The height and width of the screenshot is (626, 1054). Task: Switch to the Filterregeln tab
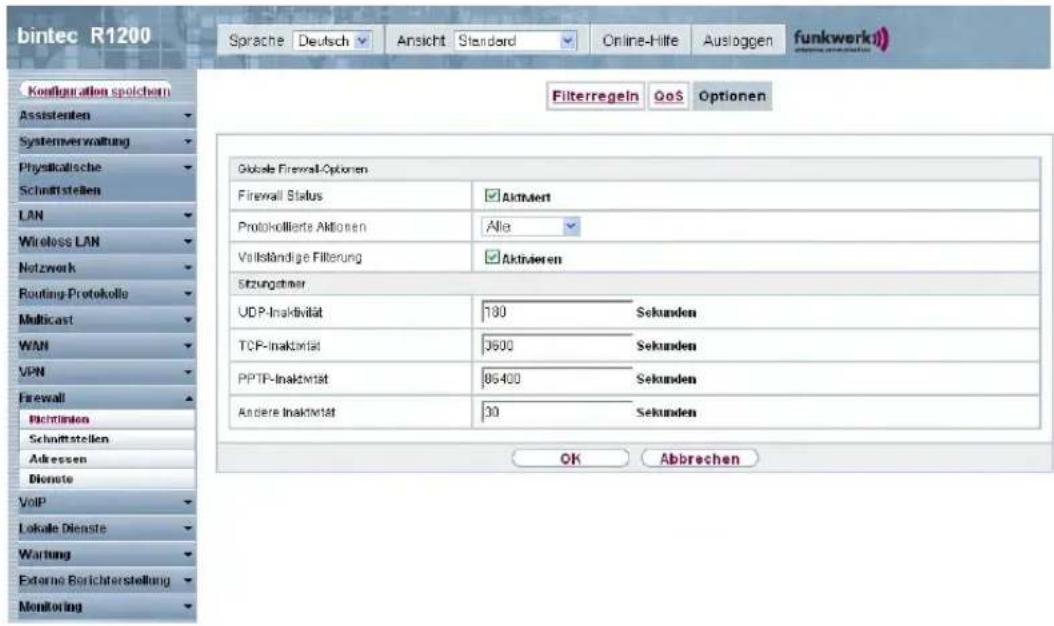[x=595, y=96]
